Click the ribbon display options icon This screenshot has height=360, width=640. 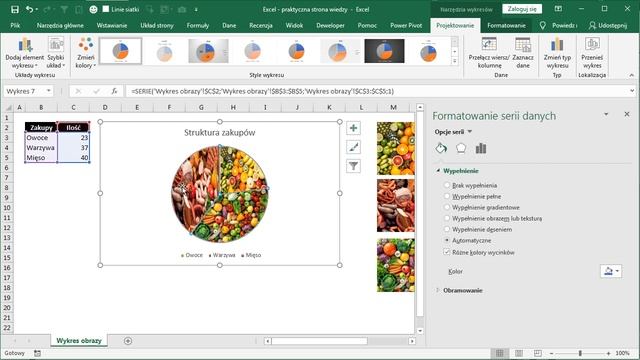(558, 9)
